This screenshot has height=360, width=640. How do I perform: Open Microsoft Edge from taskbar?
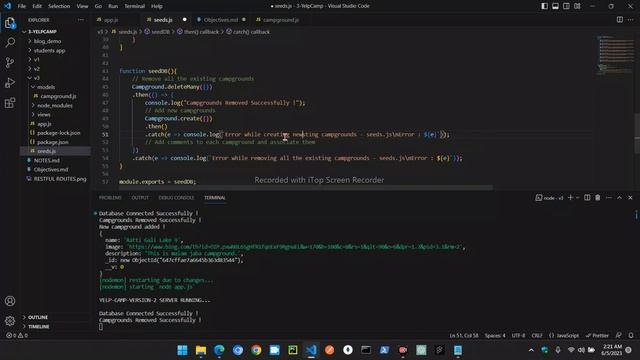[219, 350]
